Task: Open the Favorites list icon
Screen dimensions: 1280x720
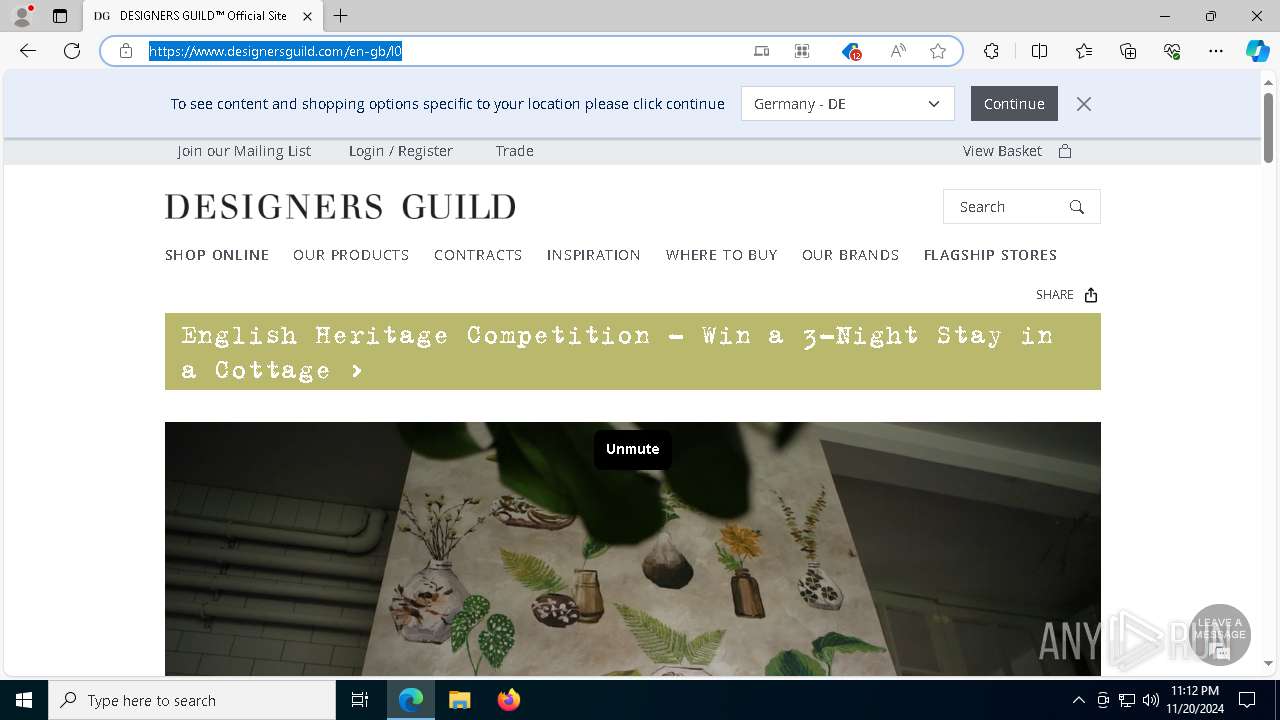Action: pyautogui.click(x=1084, y=51)
